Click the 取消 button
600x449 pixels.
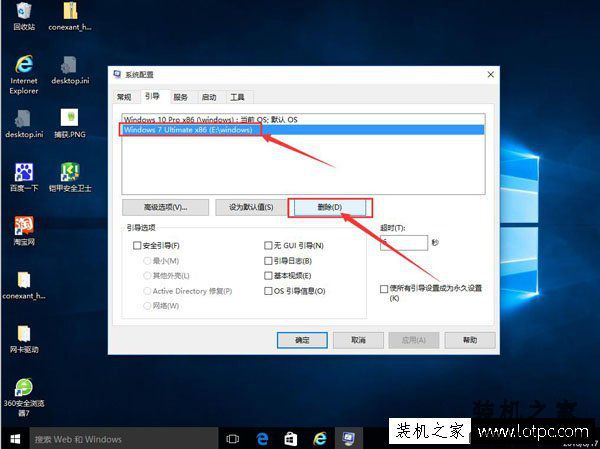tap(358, 340)
